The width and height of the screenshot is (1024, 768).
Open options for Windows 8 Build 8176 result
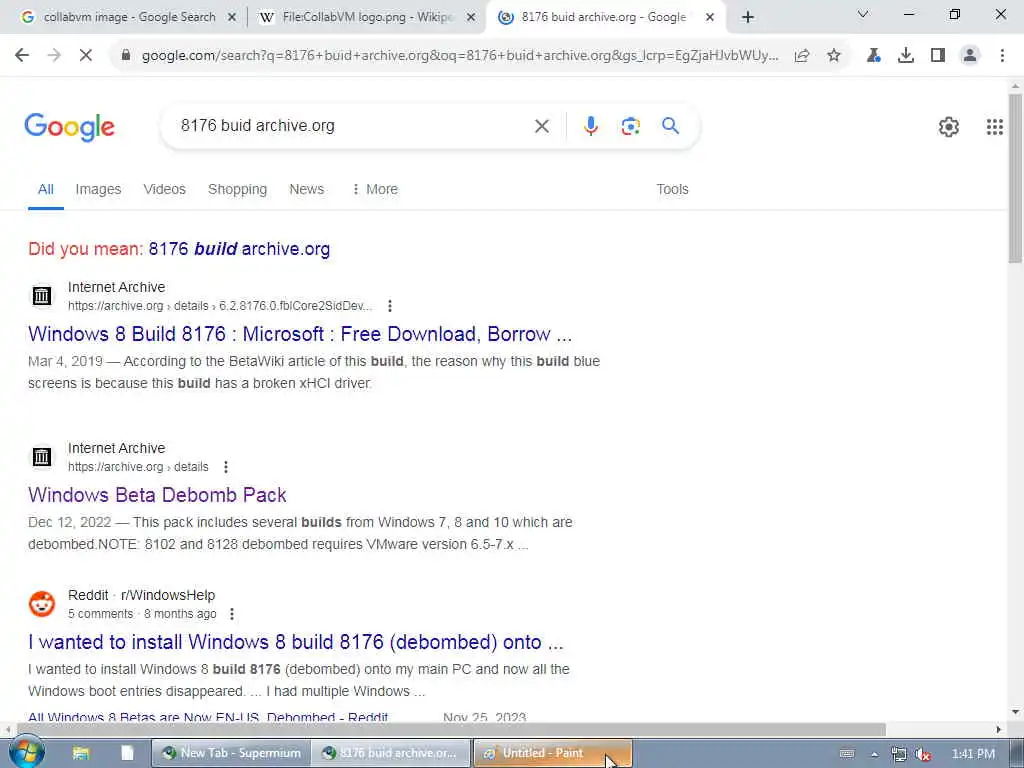[x=390, y=306]
